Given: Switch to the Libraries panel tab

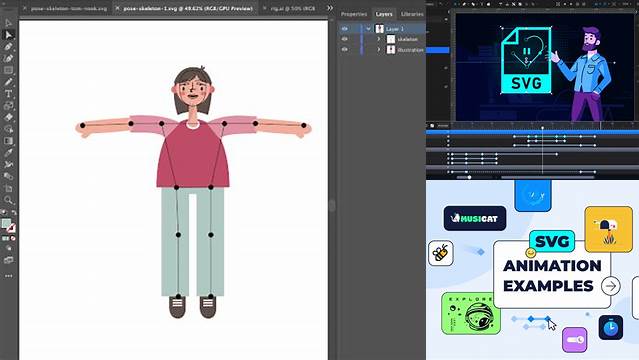Looking at the screenshot, I should tap(412, 14).
